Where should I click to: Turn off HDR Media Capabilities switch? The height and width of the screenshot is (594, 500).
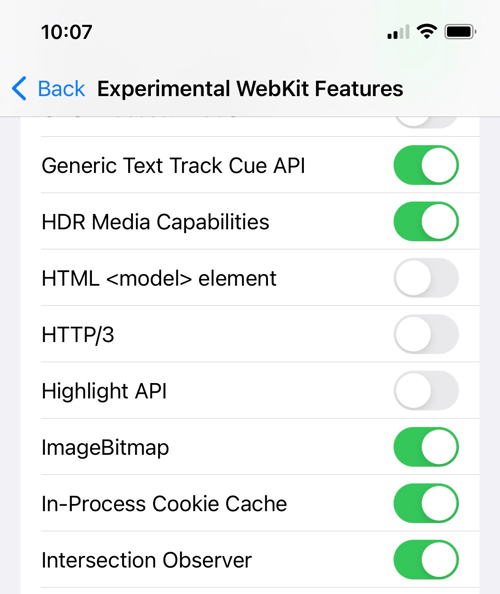(x=426, y=222)
